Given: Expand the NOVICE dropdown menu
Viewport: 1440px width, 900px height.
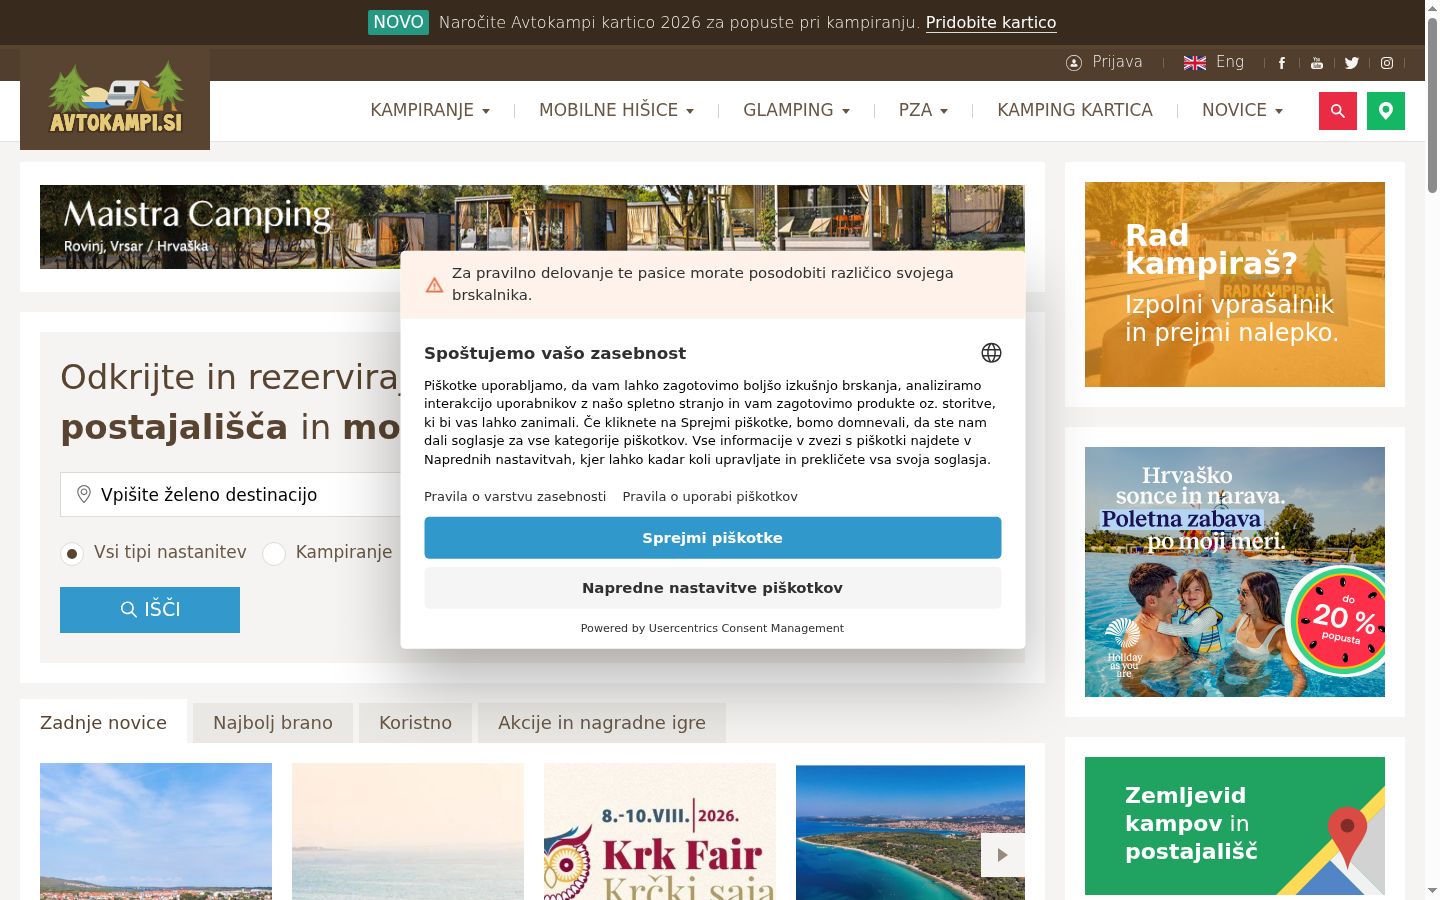Looking at the screenshot, I should coord(1243,110).
